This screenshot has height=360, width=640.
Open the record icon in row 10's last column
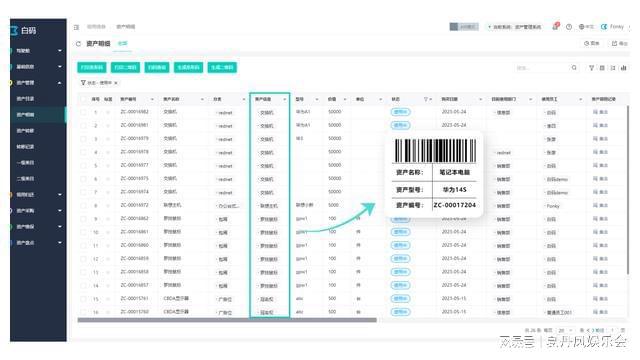(x=596, y=232)
